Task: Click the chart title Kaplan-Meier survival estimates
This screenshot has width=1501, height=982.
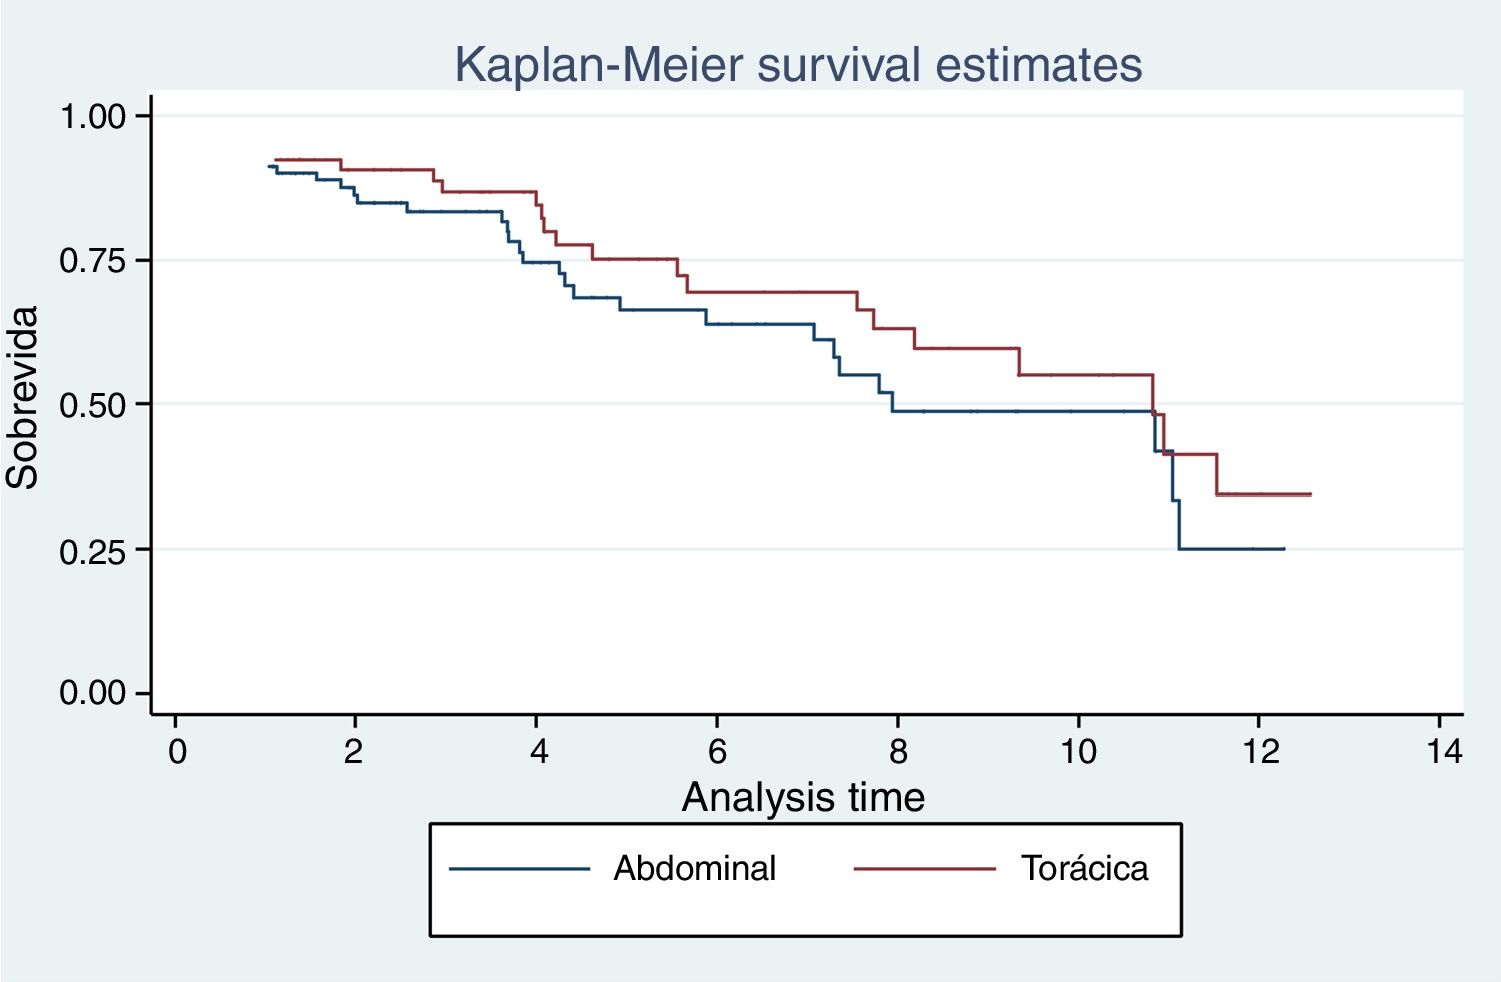Action: pos(798,65)
